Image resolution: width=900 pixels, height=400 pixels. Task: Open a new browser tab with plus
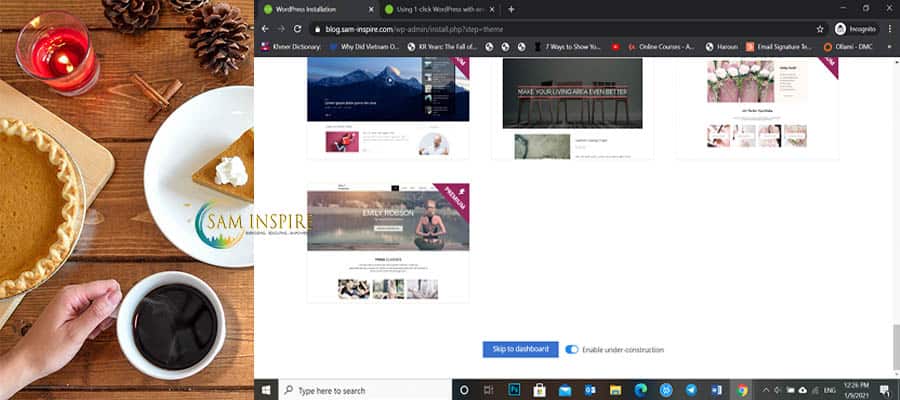(x=511, y=9)
